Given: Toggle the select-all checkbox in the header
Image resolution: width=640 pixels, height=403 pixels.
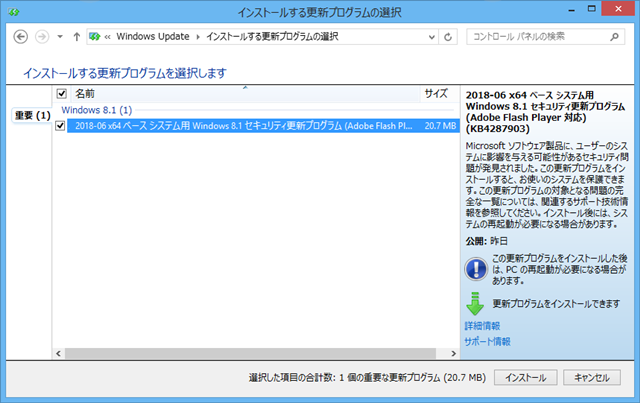Looking at the screenshot, I should pyautogui.click(x=62, y=94).
